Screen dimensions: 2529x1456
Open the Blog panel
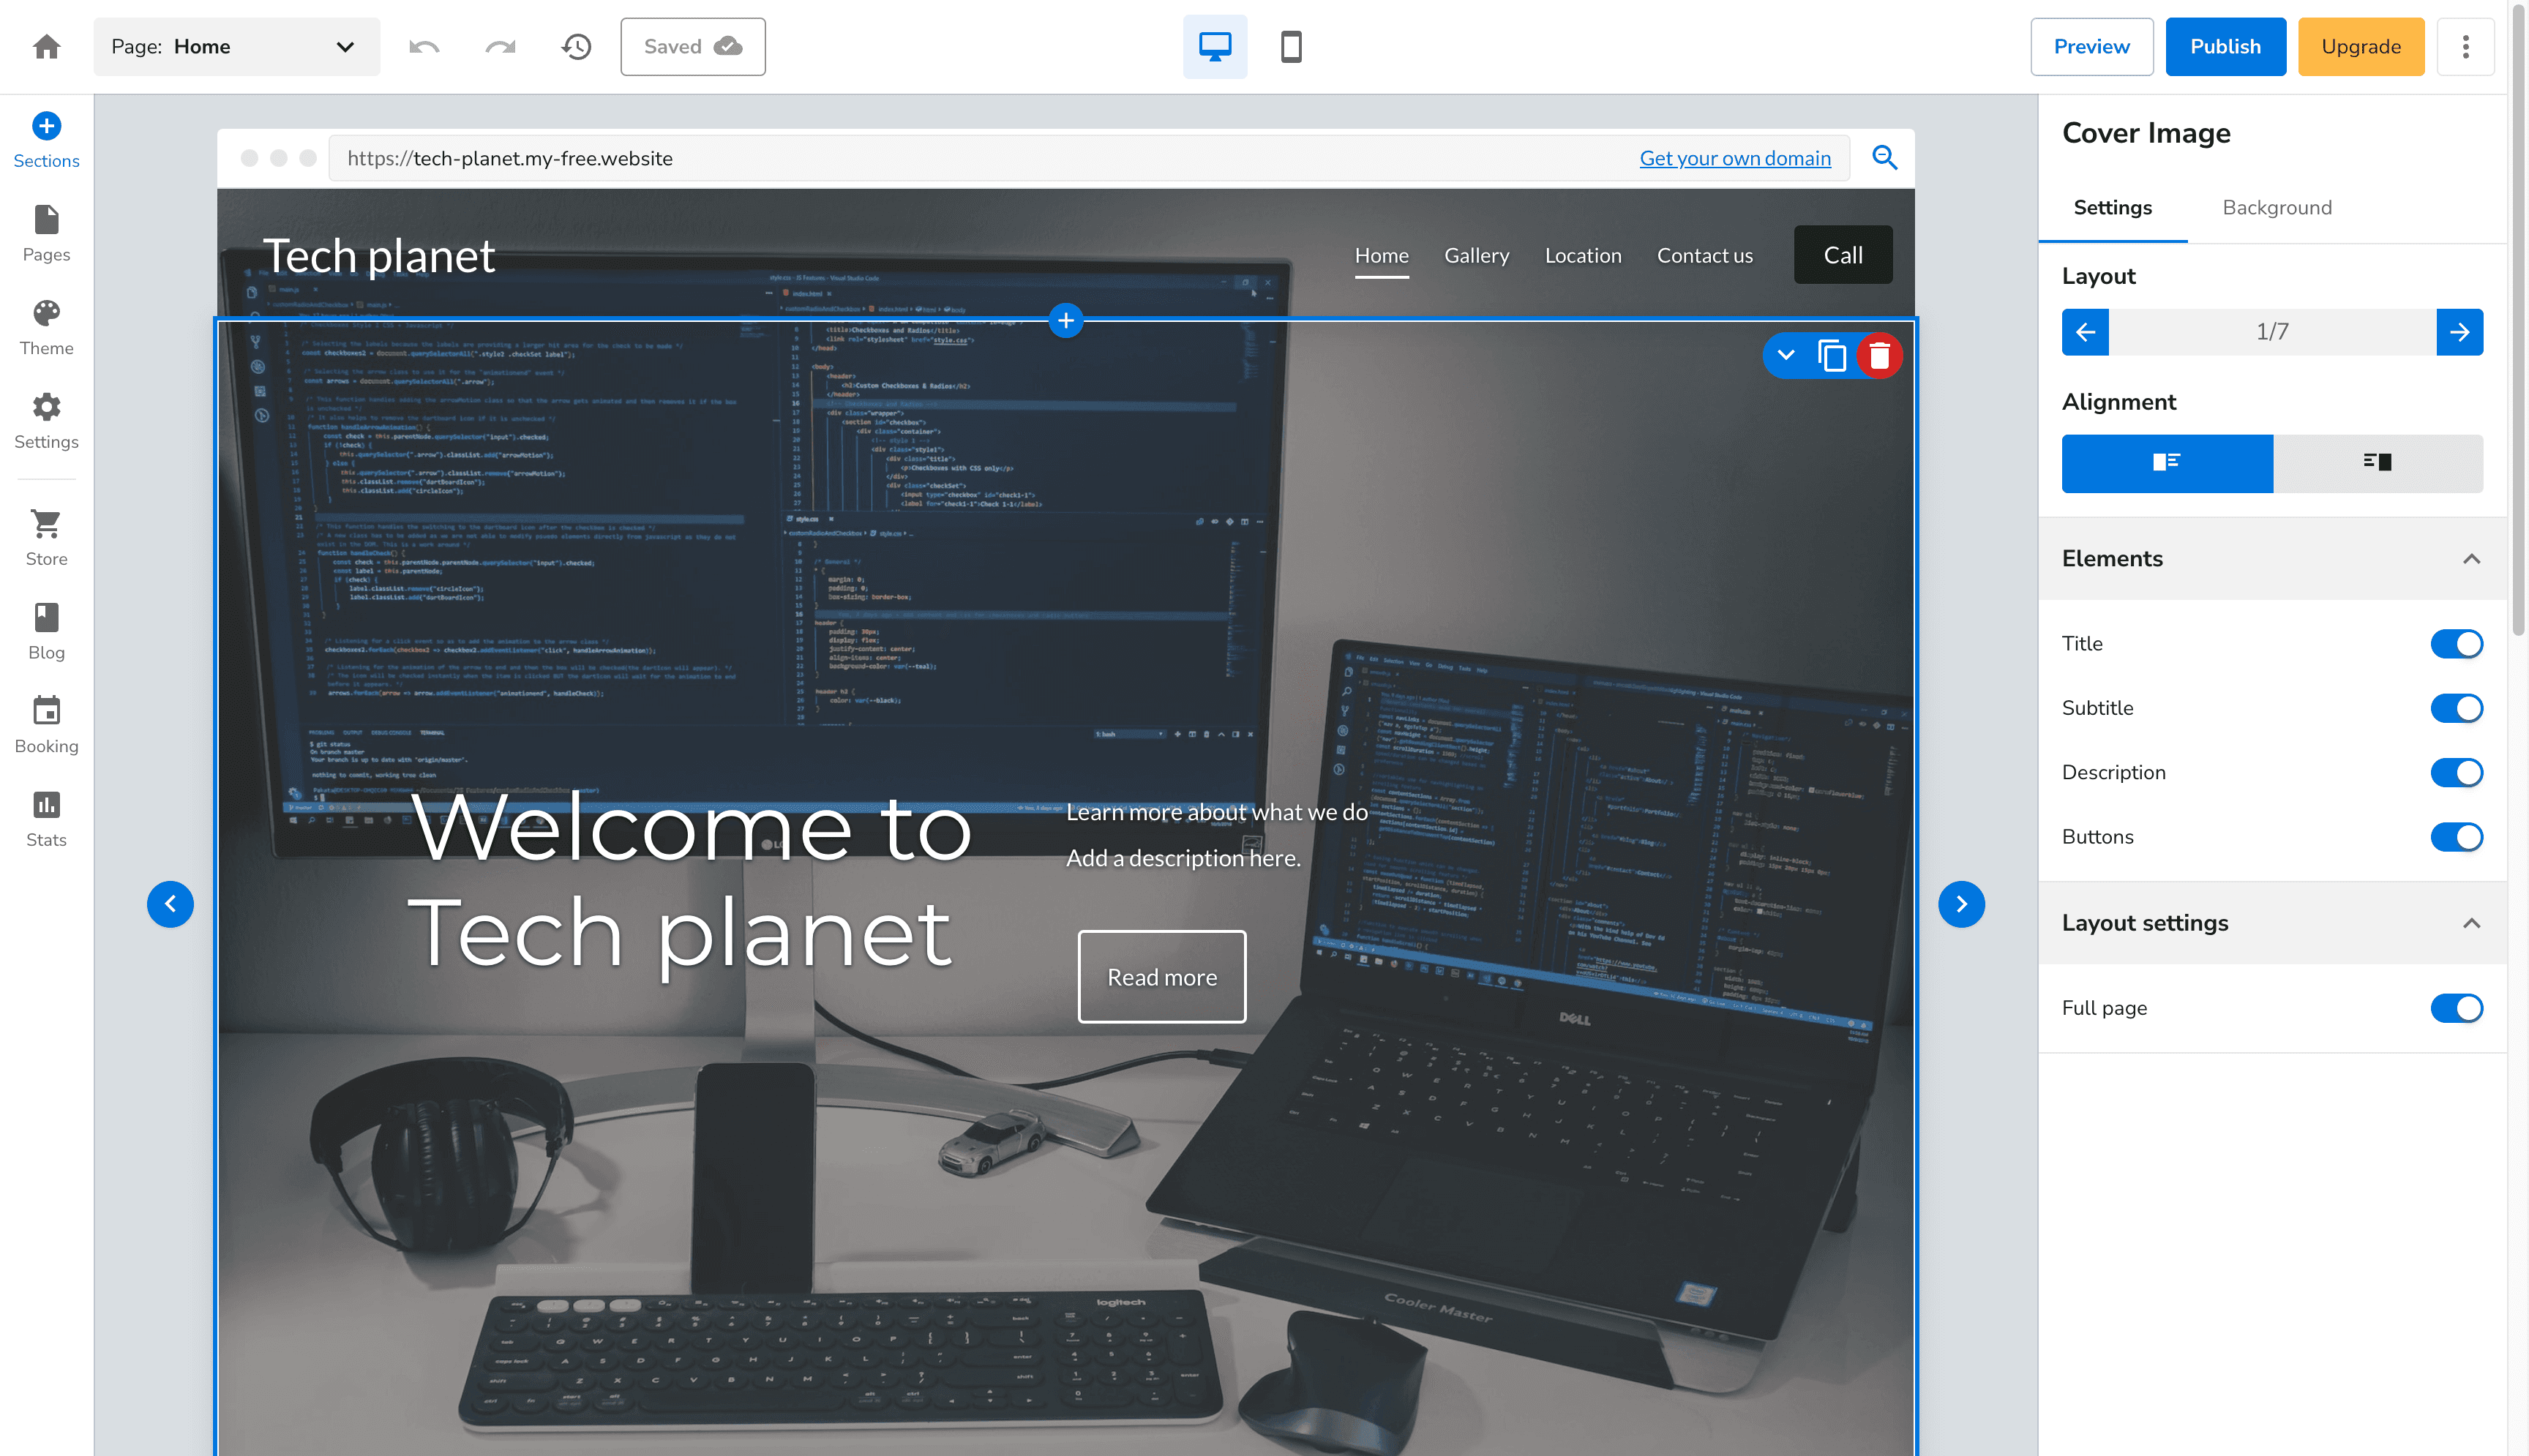pyautogui.click(x=46, y=632)
